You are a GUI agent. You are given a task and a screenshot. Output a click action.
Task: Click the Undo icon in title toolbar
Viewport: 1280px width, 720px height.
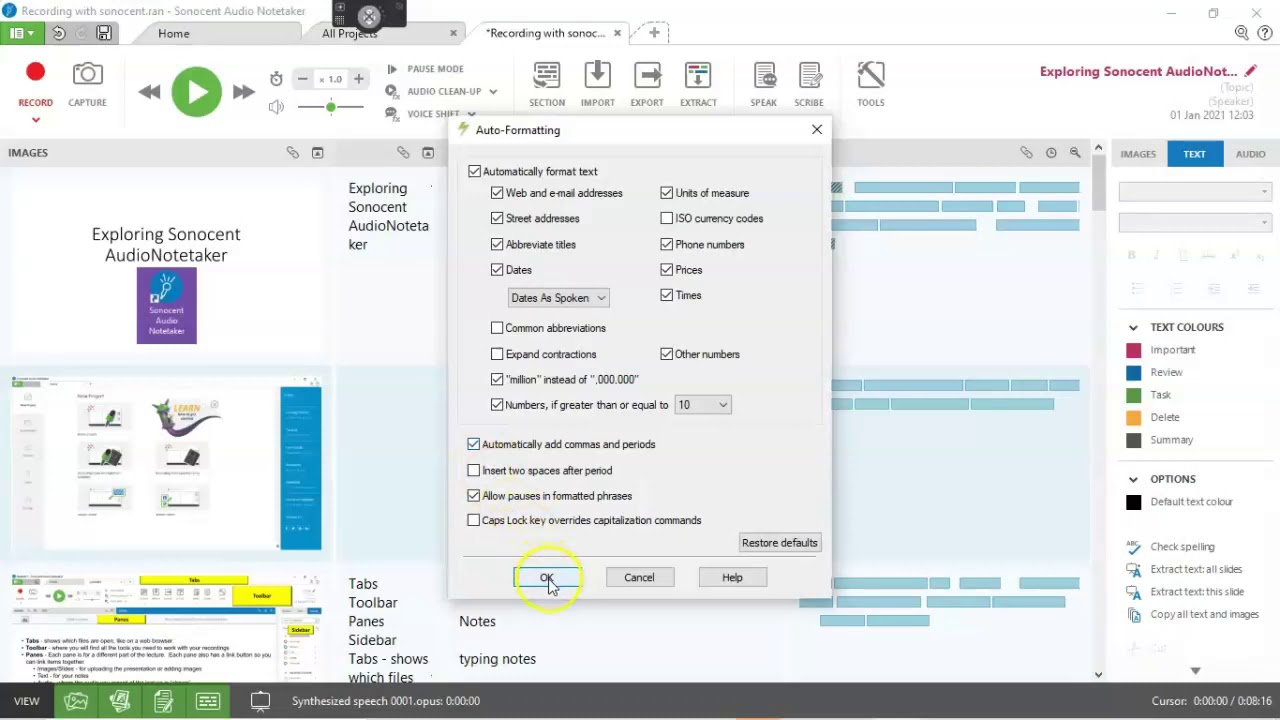point(59,33)
